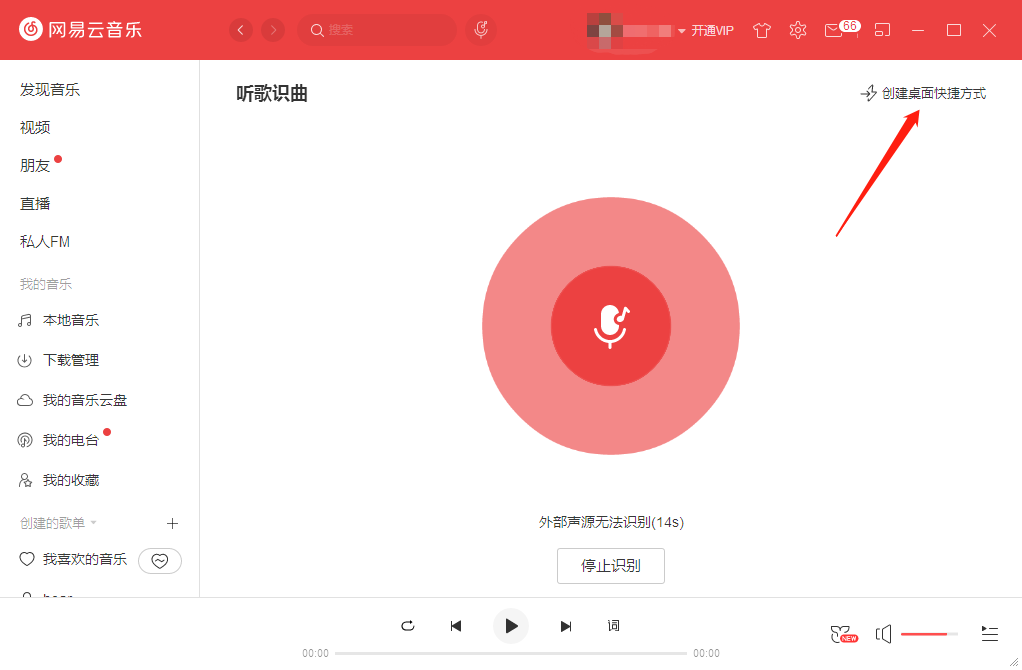This screenshot has width=1022, height=670.
Task: Click the NetEase Cloud Music logo
Action: [x=80, y=29]
